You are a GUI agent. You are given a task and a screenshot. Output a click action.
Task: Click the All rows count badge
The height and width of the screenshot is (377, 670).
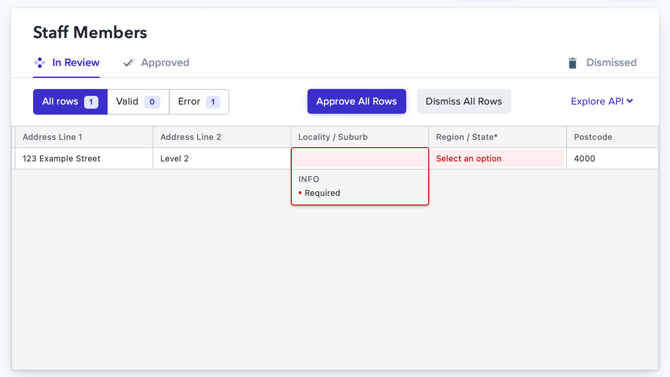coord(91,102)
